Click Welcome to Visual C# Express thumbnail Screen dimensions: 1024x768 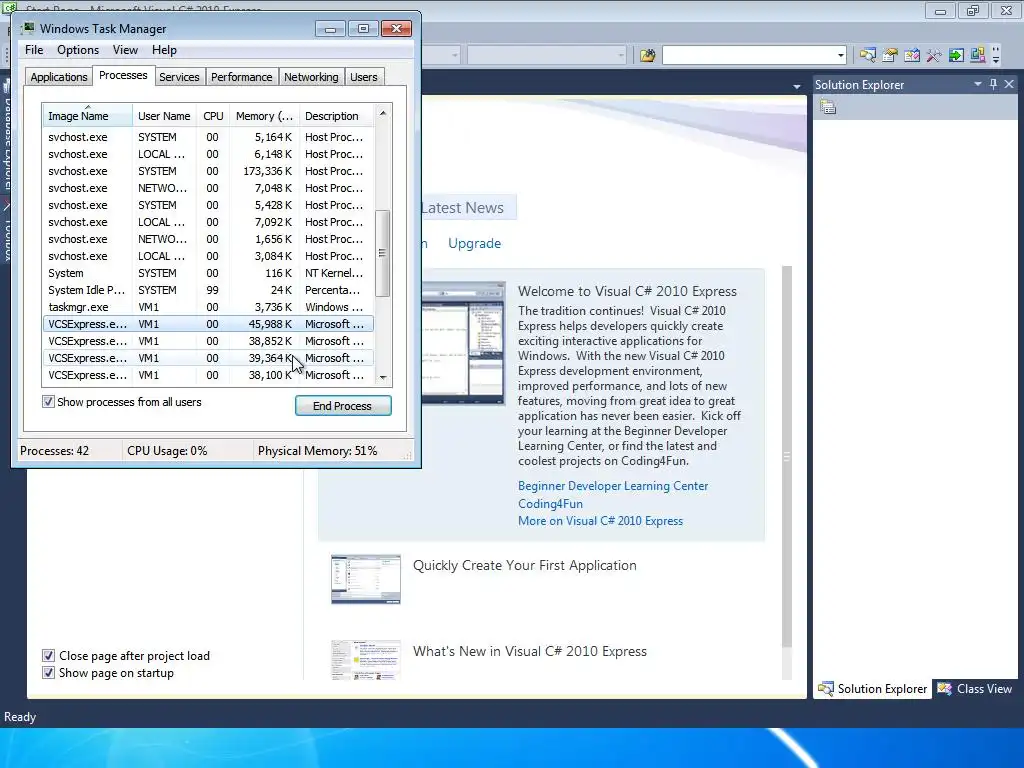[463, 343]
